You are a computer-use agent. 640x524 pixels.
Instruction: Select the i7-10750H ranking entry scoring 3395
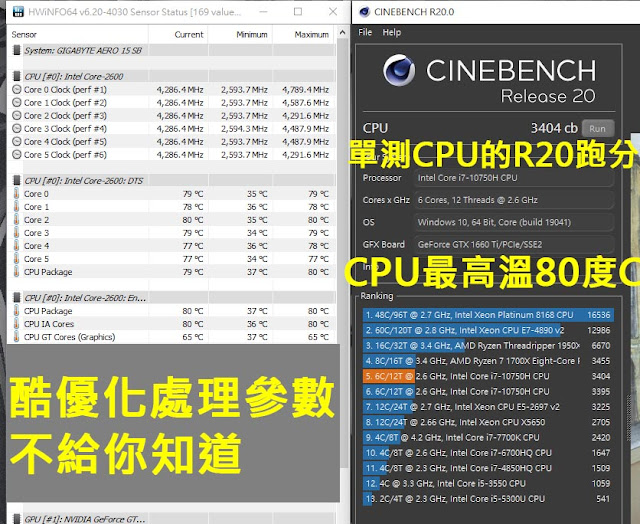pos(488,391)
